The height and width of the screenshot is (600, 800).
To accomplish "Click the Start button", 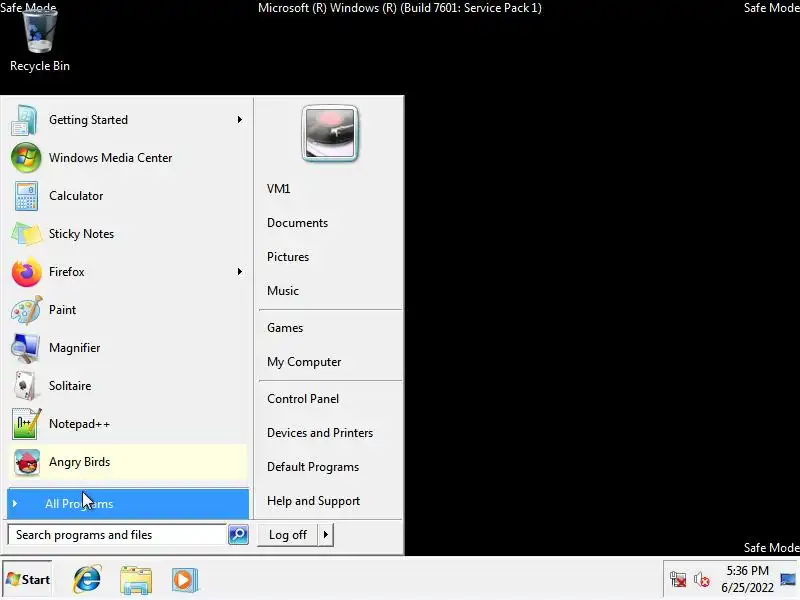I will tap(28, 580).
